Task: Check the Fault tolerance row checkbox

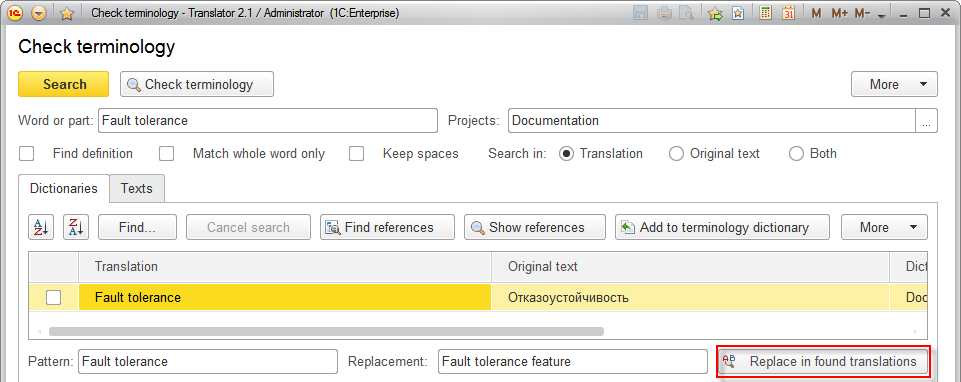Action: [x=54, y=297]
